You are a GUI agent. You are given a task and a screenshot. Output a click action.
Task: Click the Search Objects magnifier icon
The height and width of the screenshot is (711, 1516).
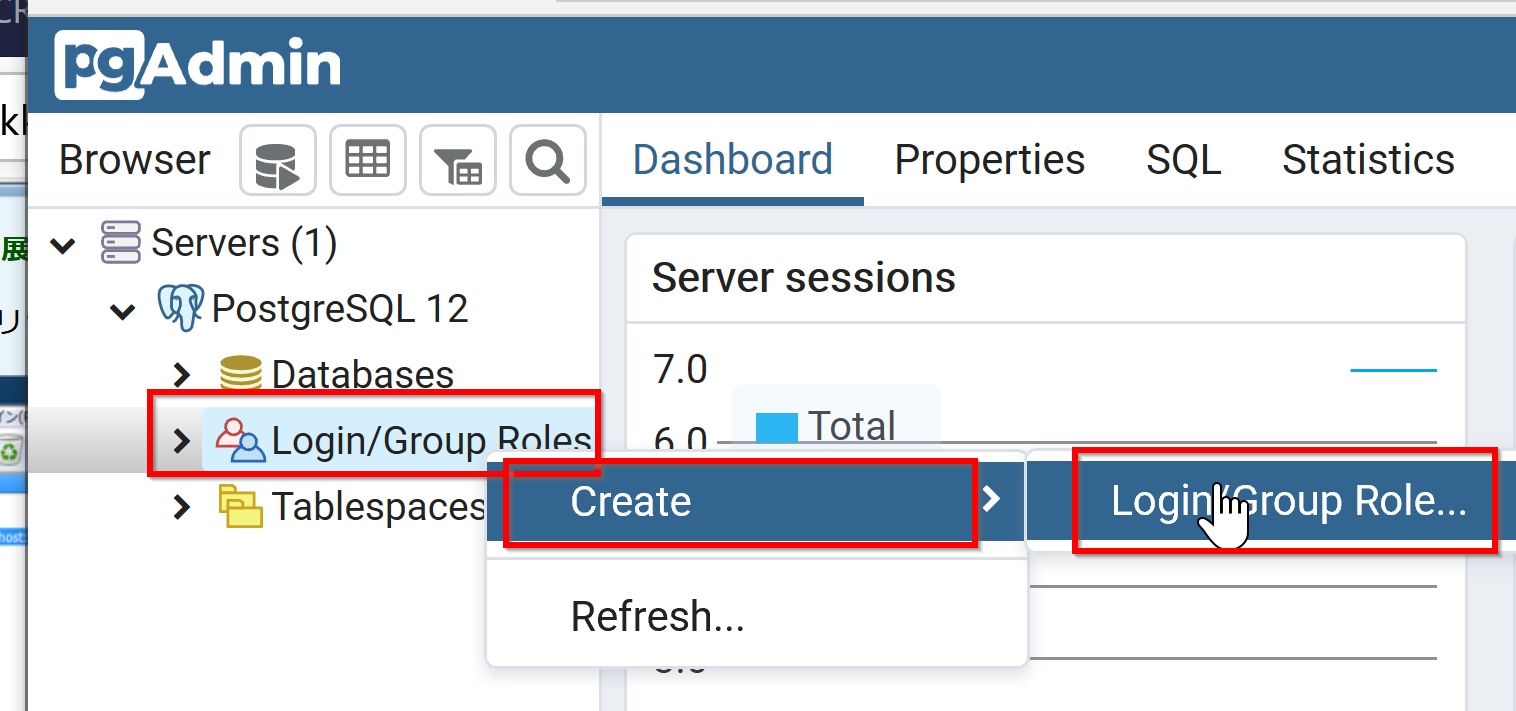coord(547,160)
